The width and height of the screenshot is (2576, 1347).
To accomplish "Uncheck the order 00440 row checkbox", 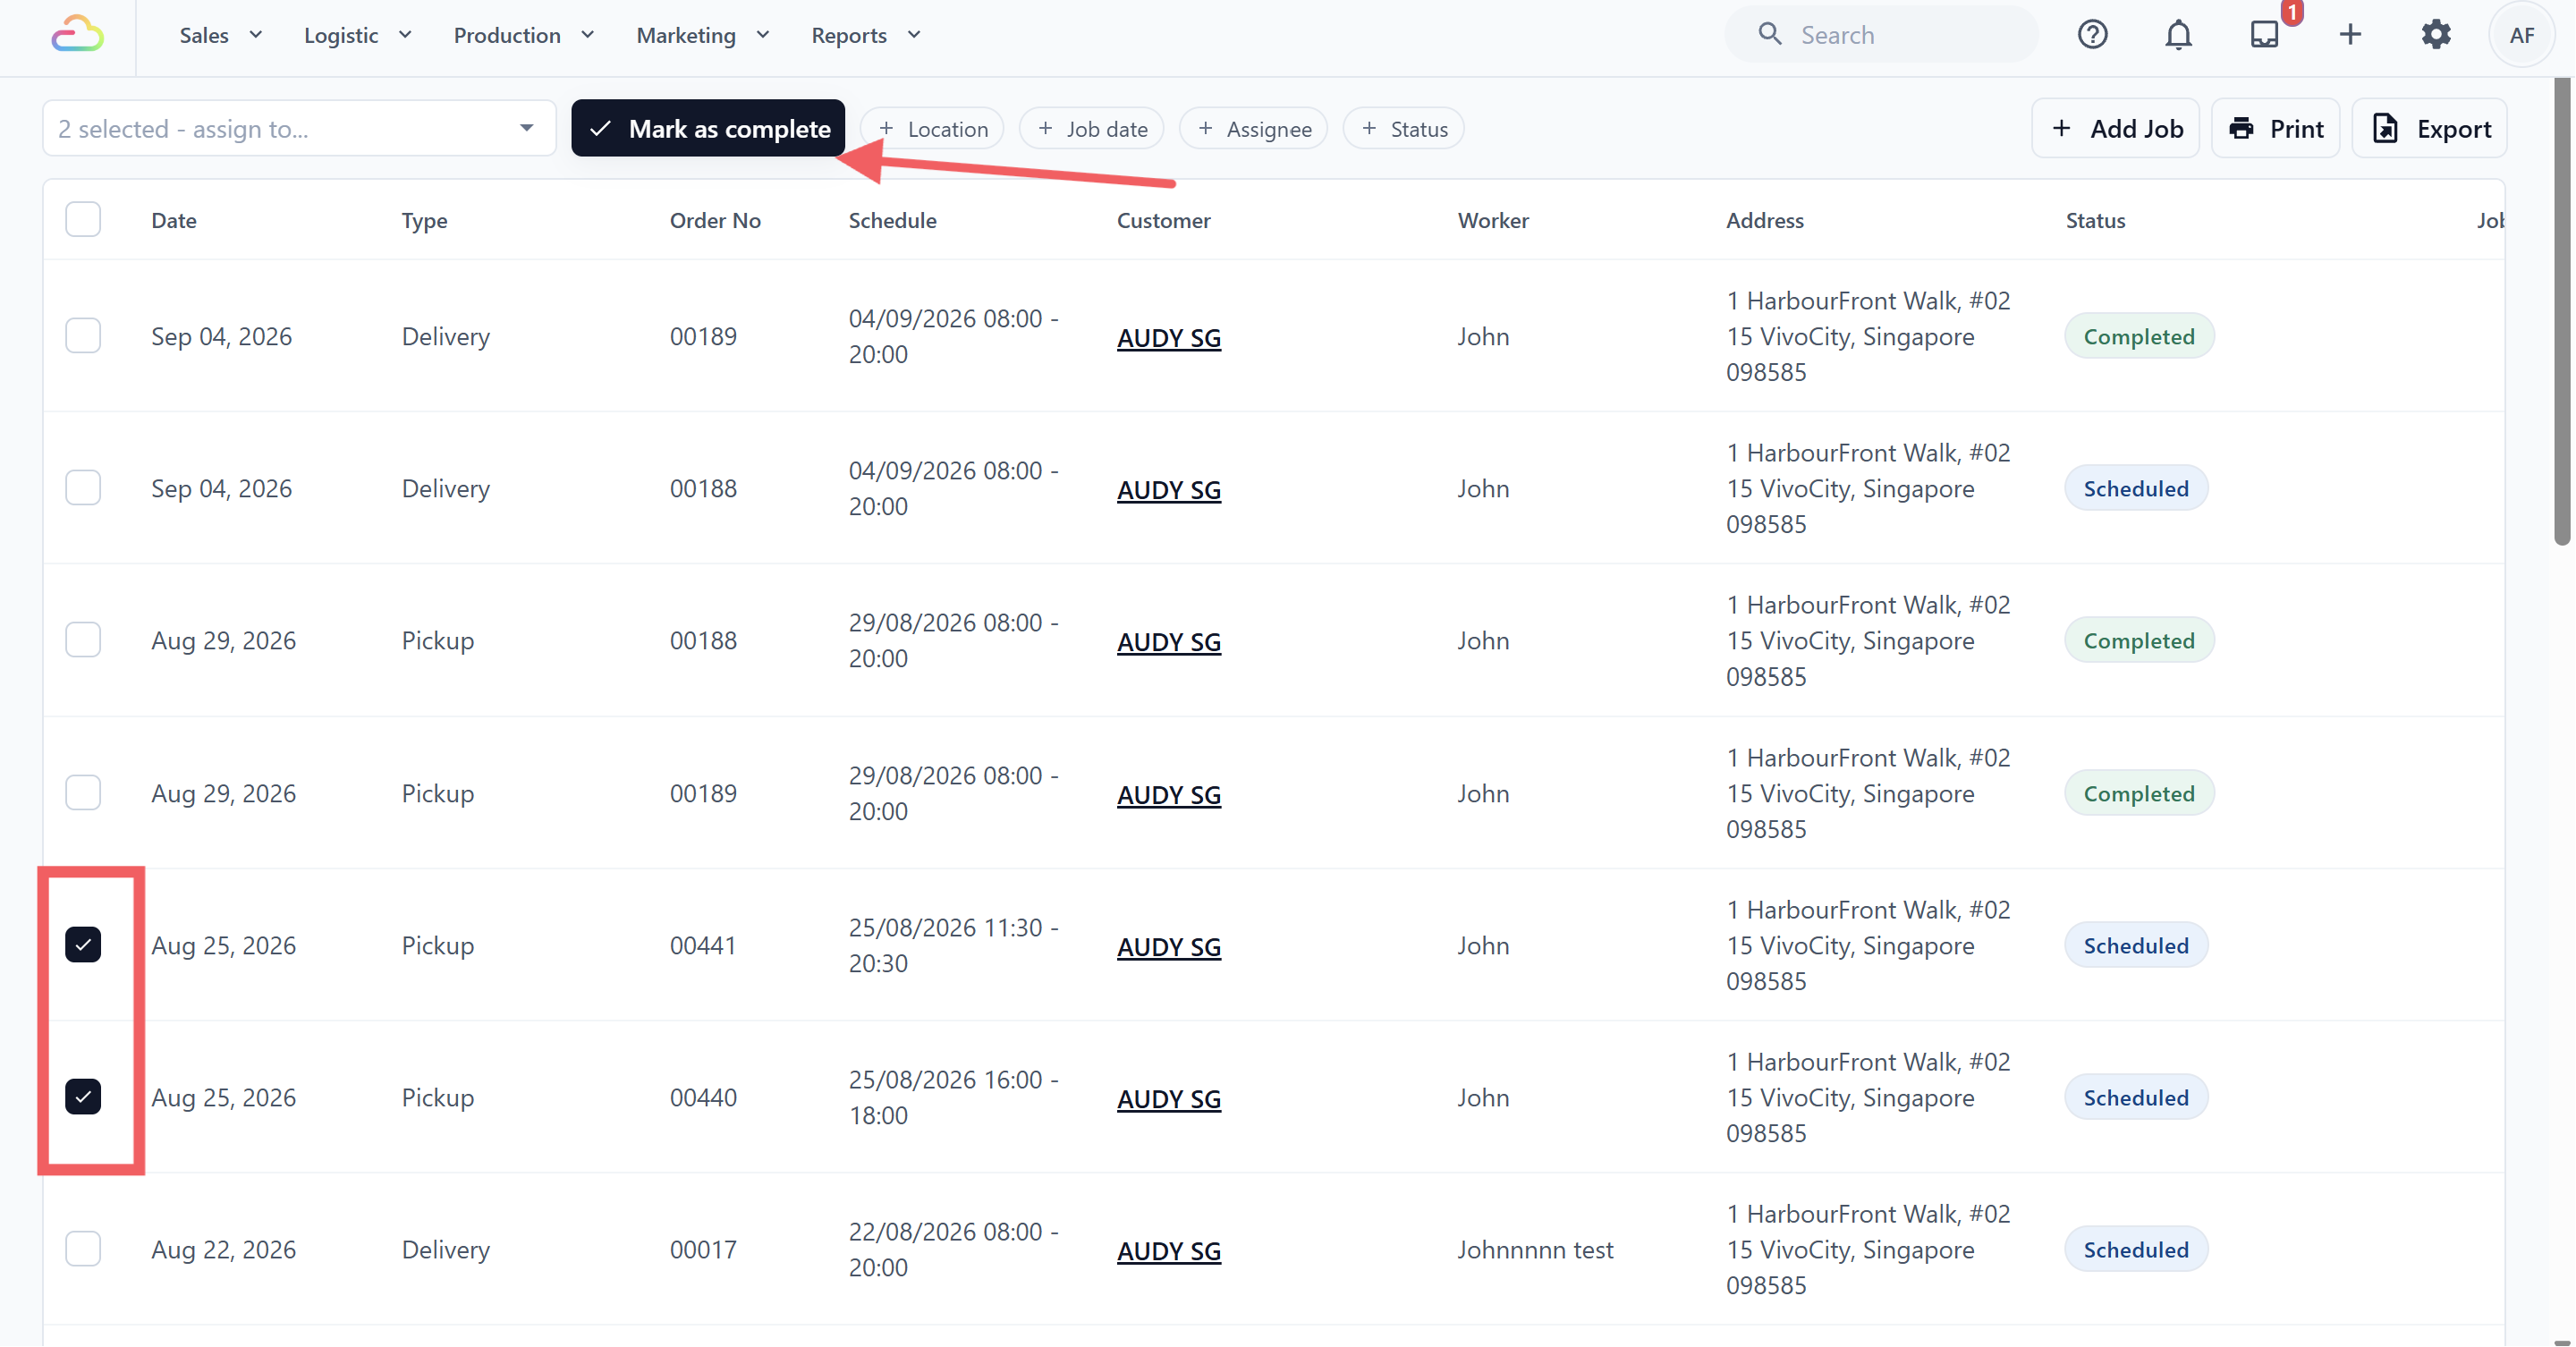I will [x=83, y=1097].
